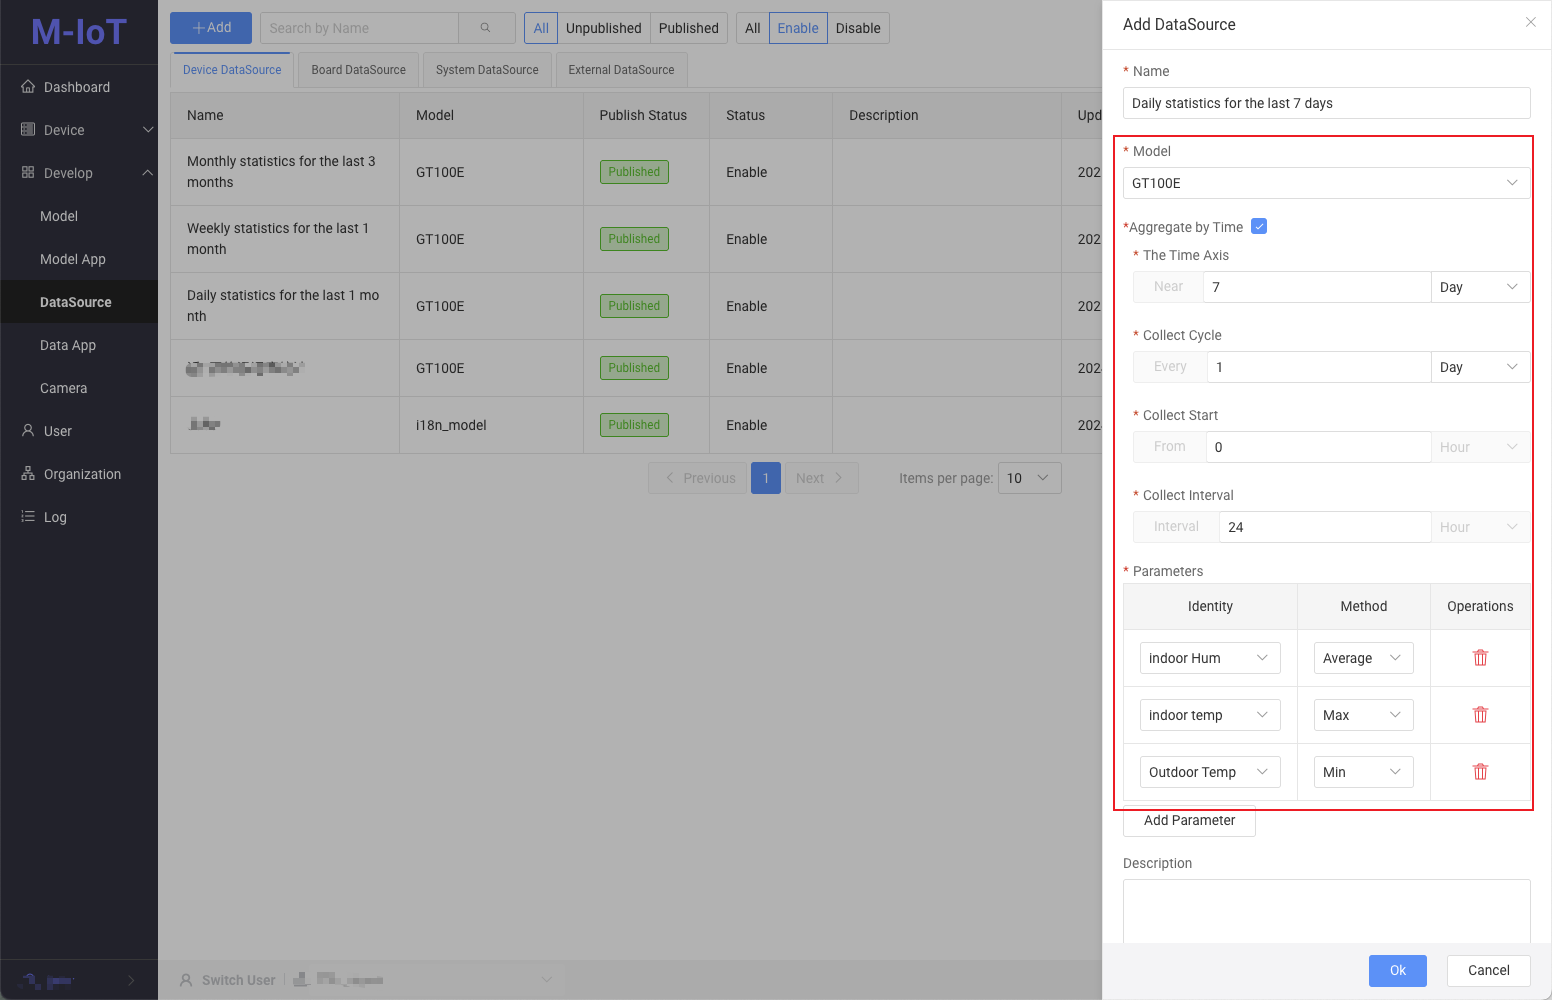
Task: Close the Add DataSource panel
Action: coord(1530,23)
